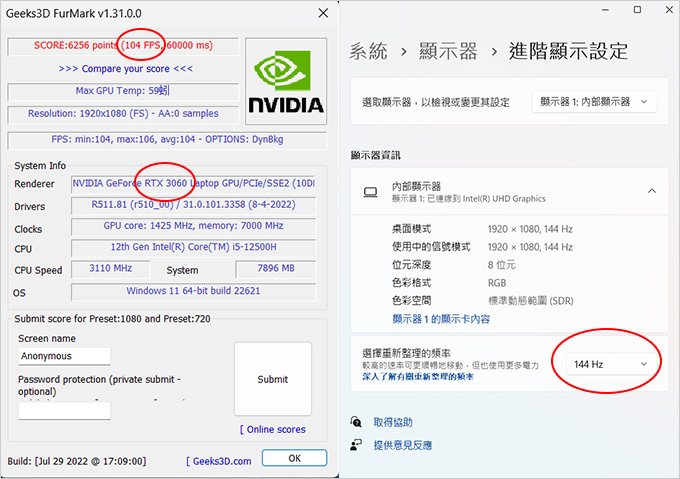680x479 pixels.
Task: Open 深入了解有關重新整理的頻率 link
Action: point(418,377)
